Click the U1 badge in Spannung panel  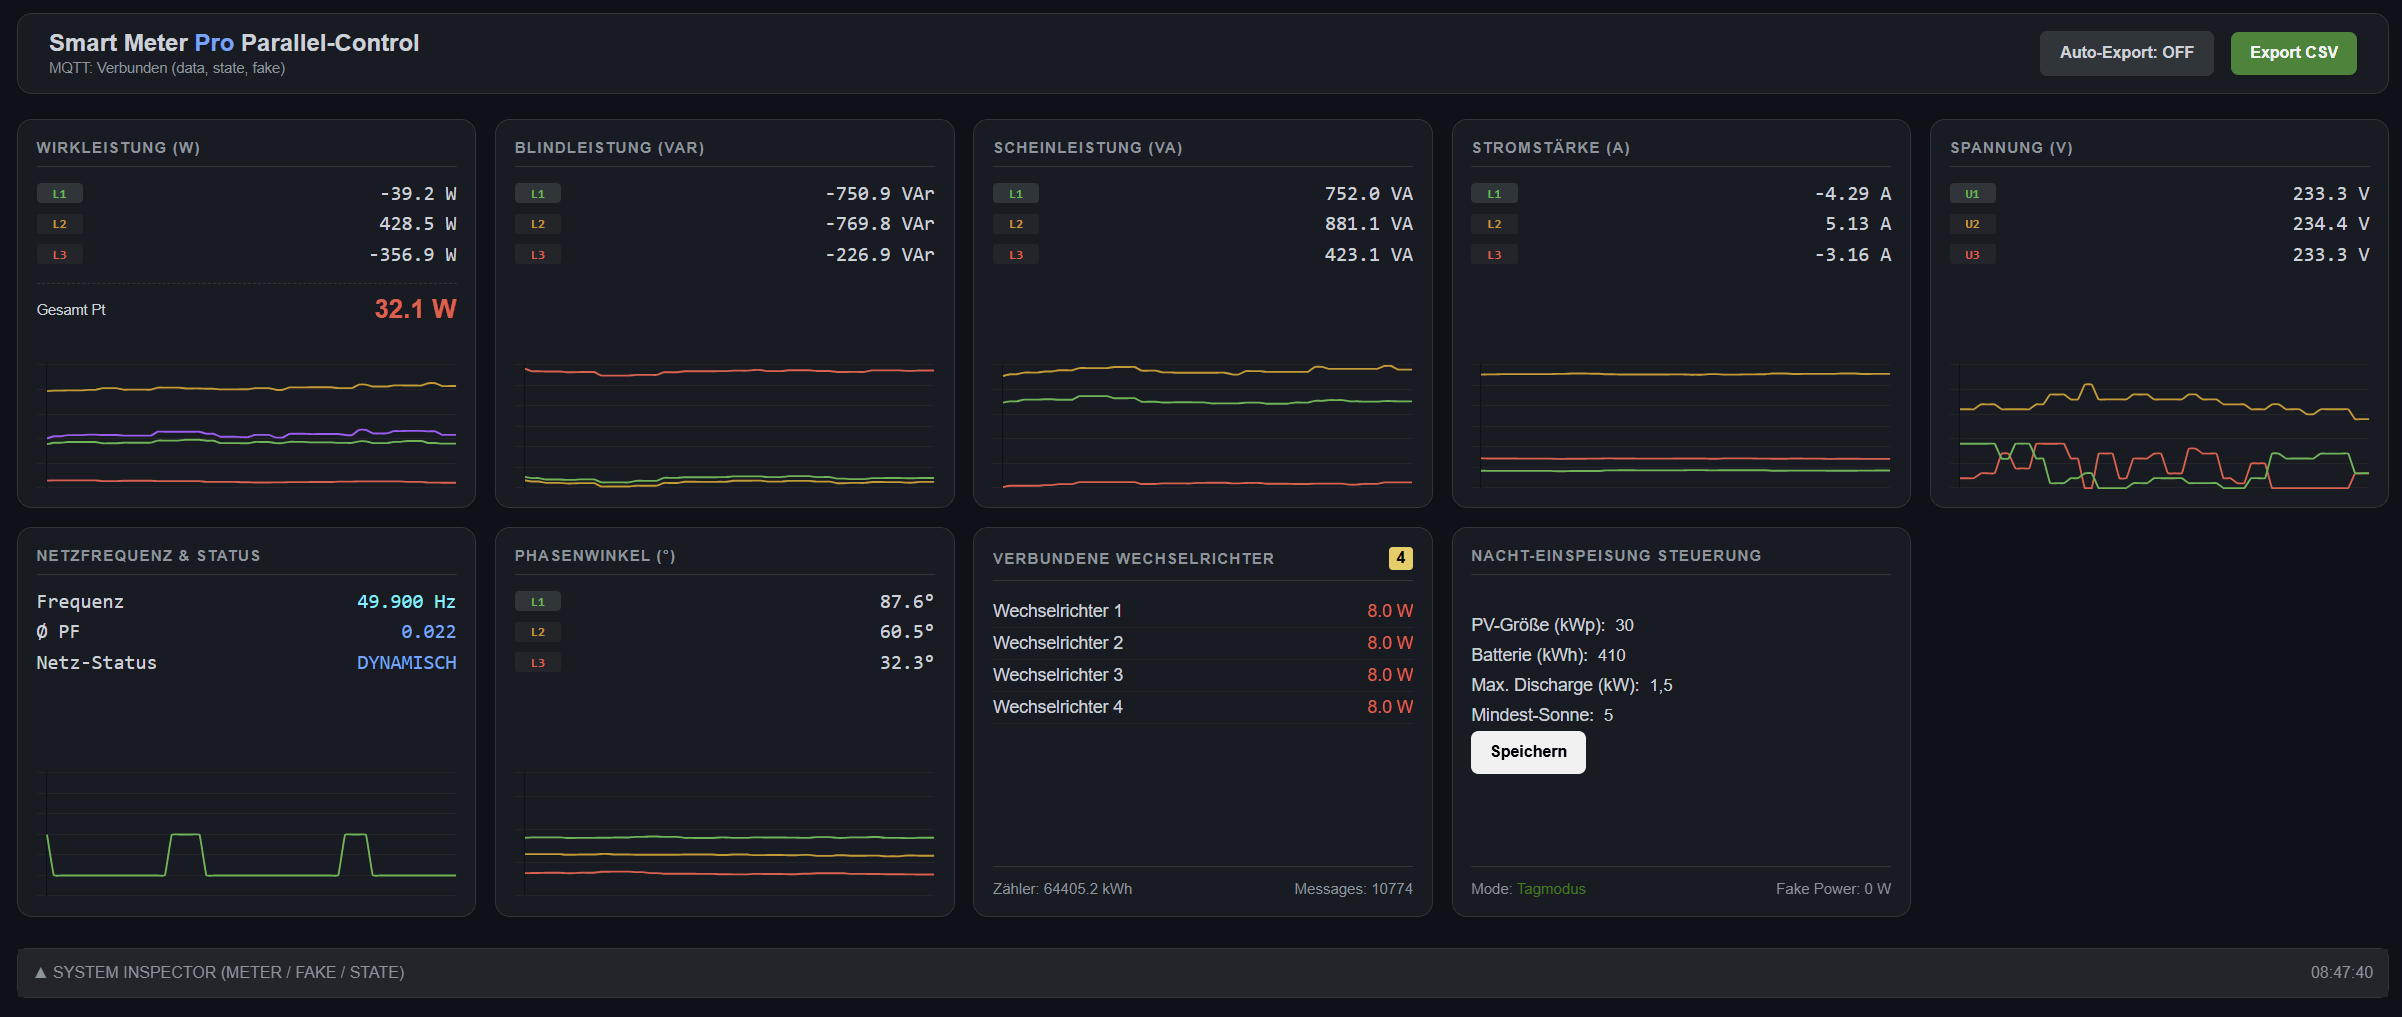click(x=1972, y=194)
